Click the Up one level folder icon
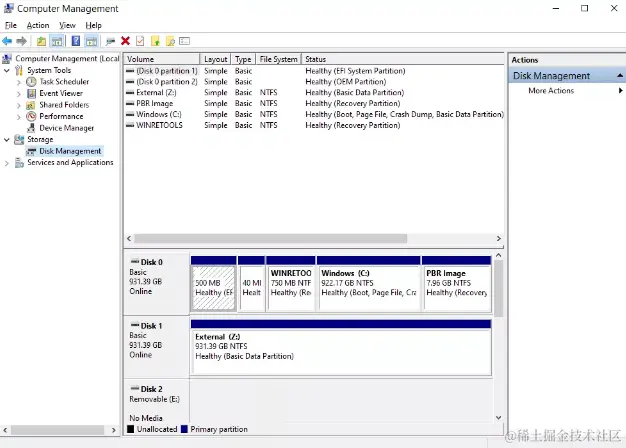 pyautogui.click(x=41, y=41)
